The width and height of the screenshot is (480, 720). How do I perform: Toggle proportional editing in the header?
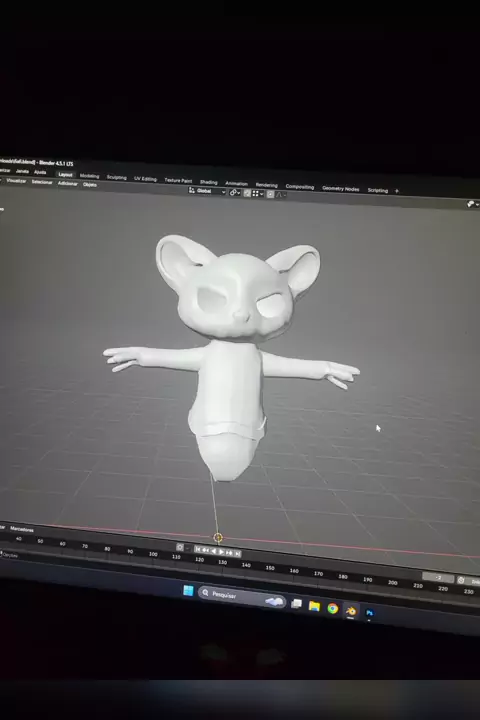coord(271,194)
